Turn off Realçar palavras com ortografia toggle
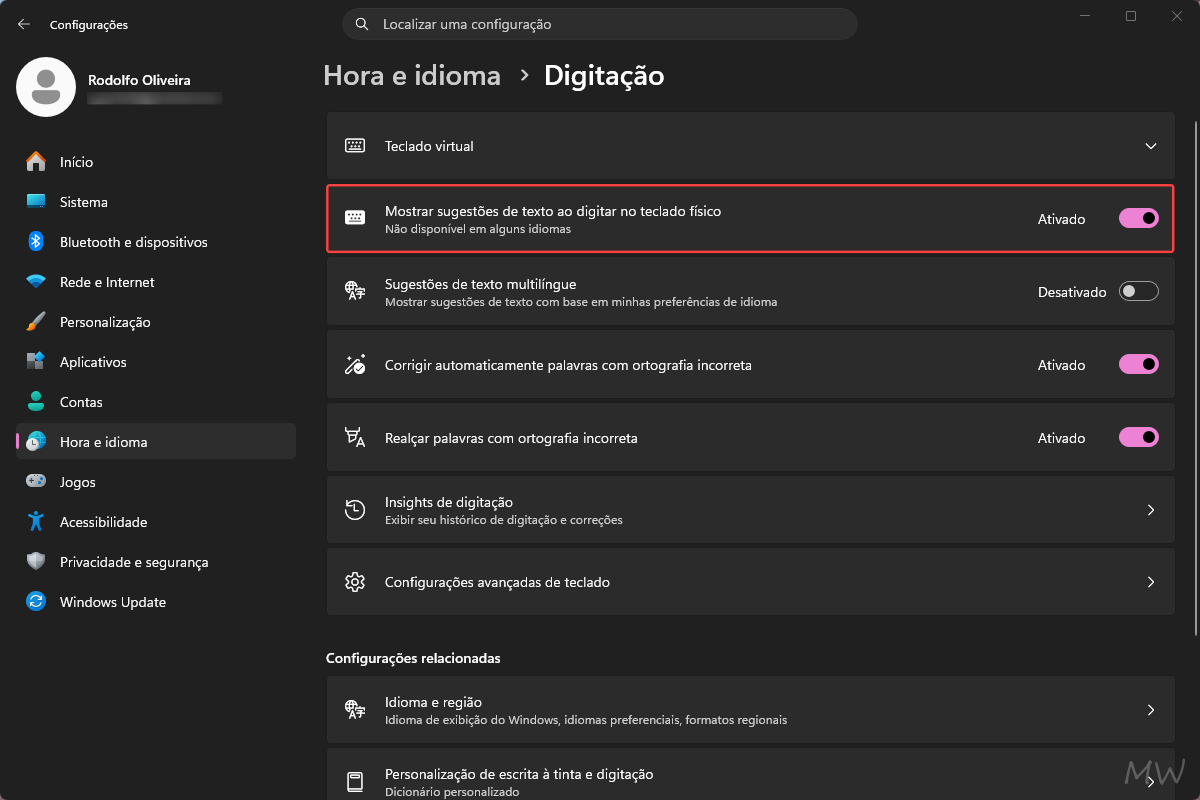The image size is (1200, 800). 1138,438
